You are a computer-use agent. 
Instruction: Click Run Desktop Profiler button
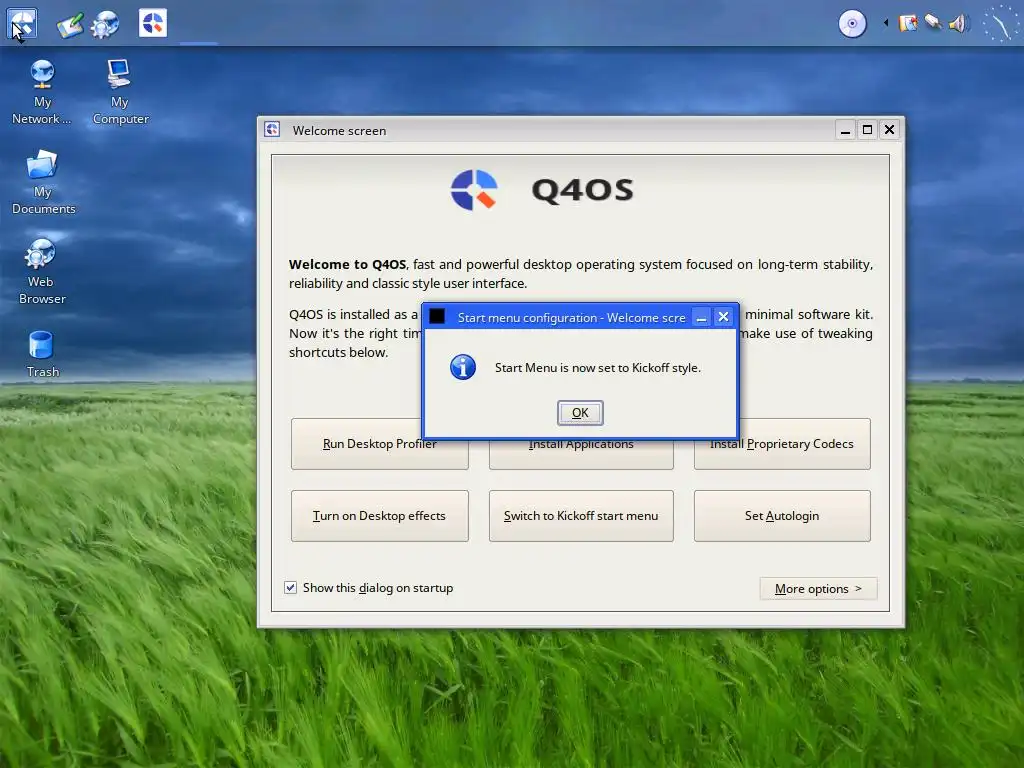coord(379,443)
